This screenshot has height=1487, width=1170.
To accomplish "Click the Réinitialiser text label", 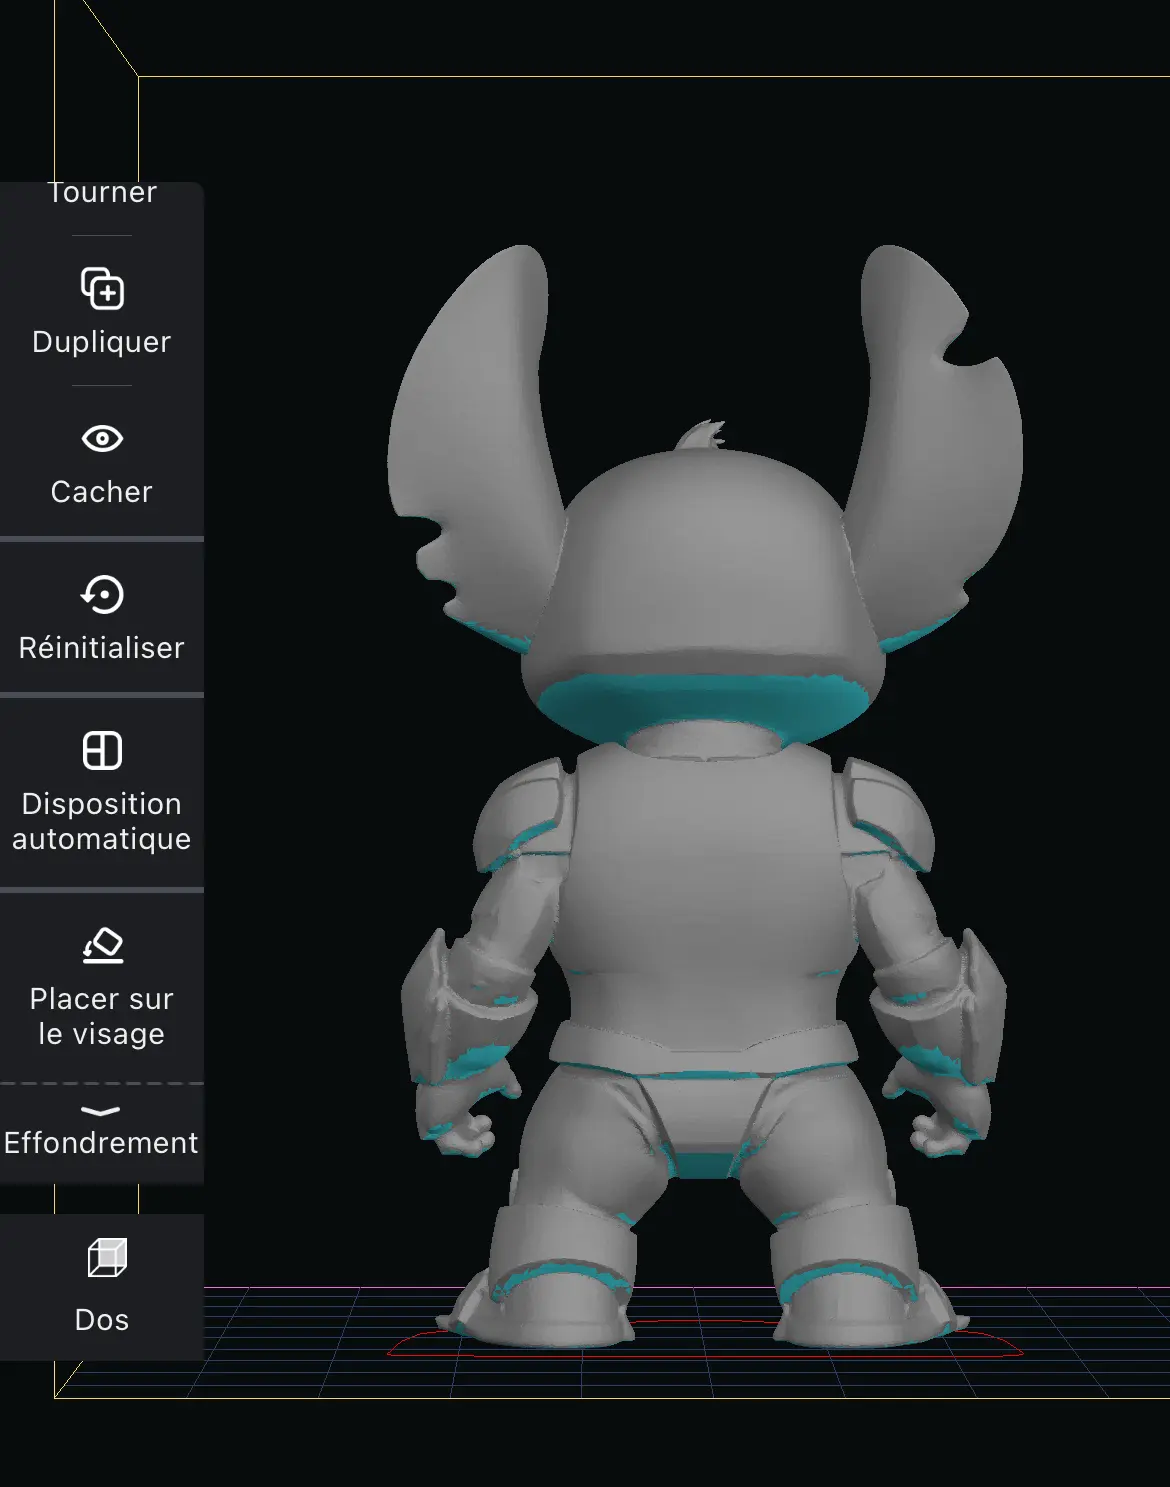I will click(x=102, y=648).
